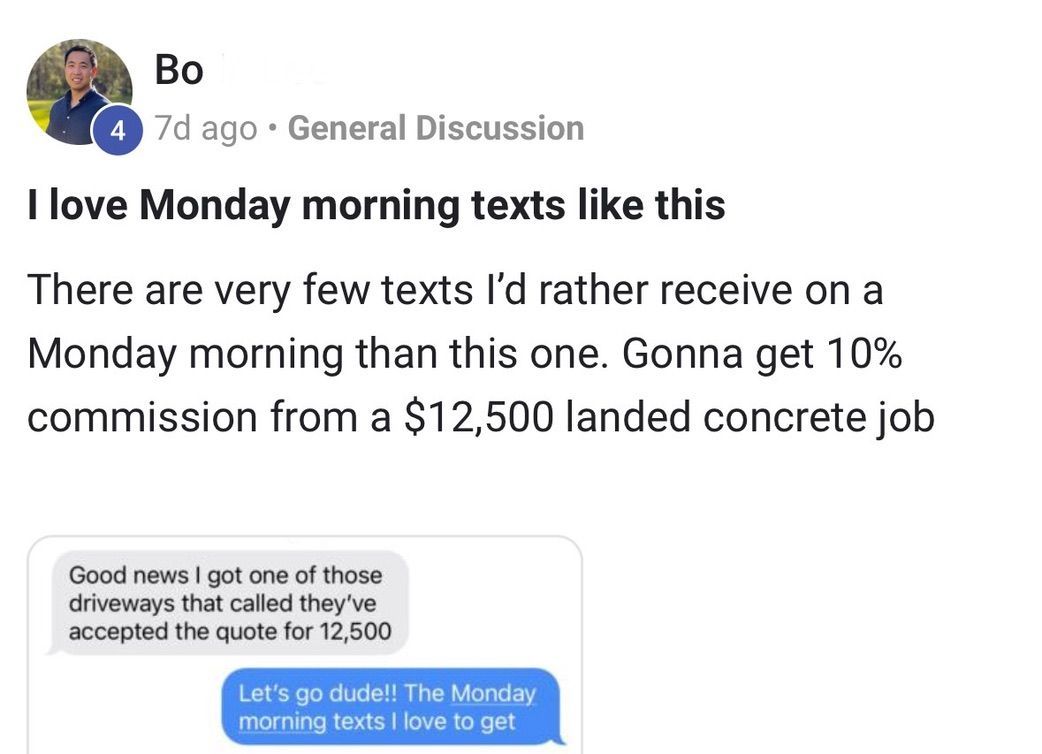Open the General Discussion category
The width and height of the screenshot is (1042, 754).
click(435, 129)
